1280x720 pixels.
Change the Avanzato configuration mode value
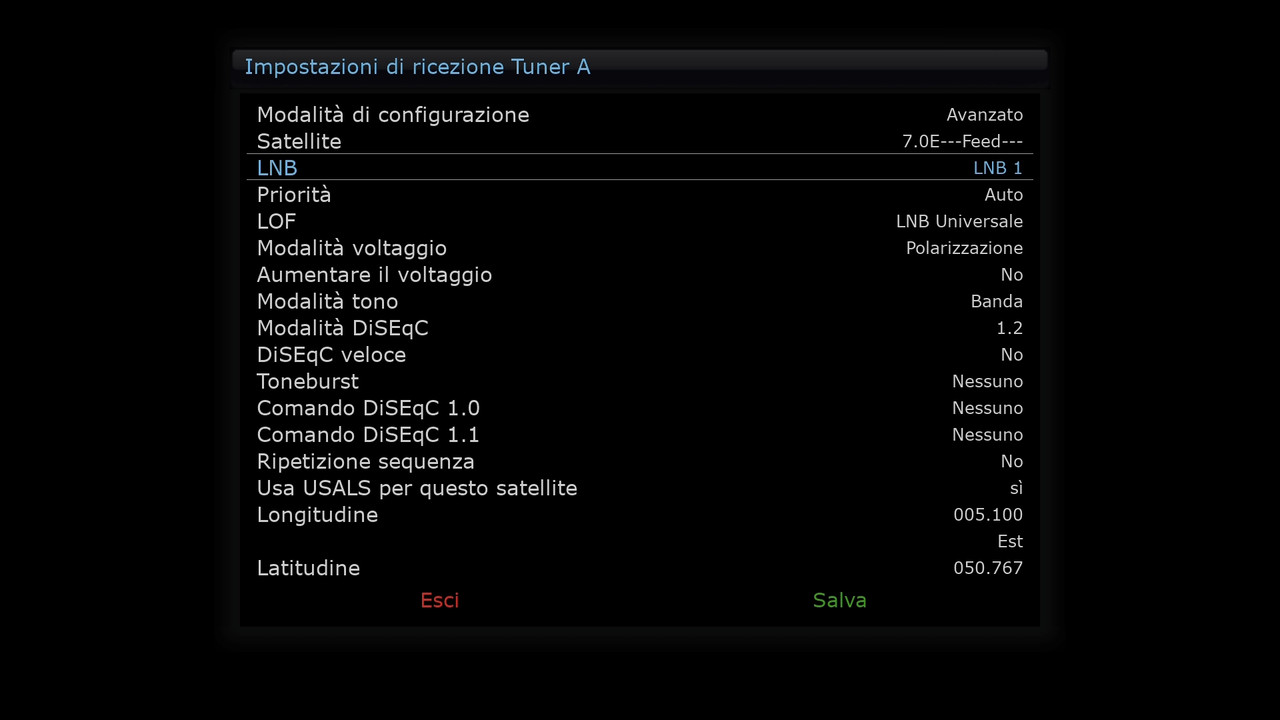[x=985, y=115]
